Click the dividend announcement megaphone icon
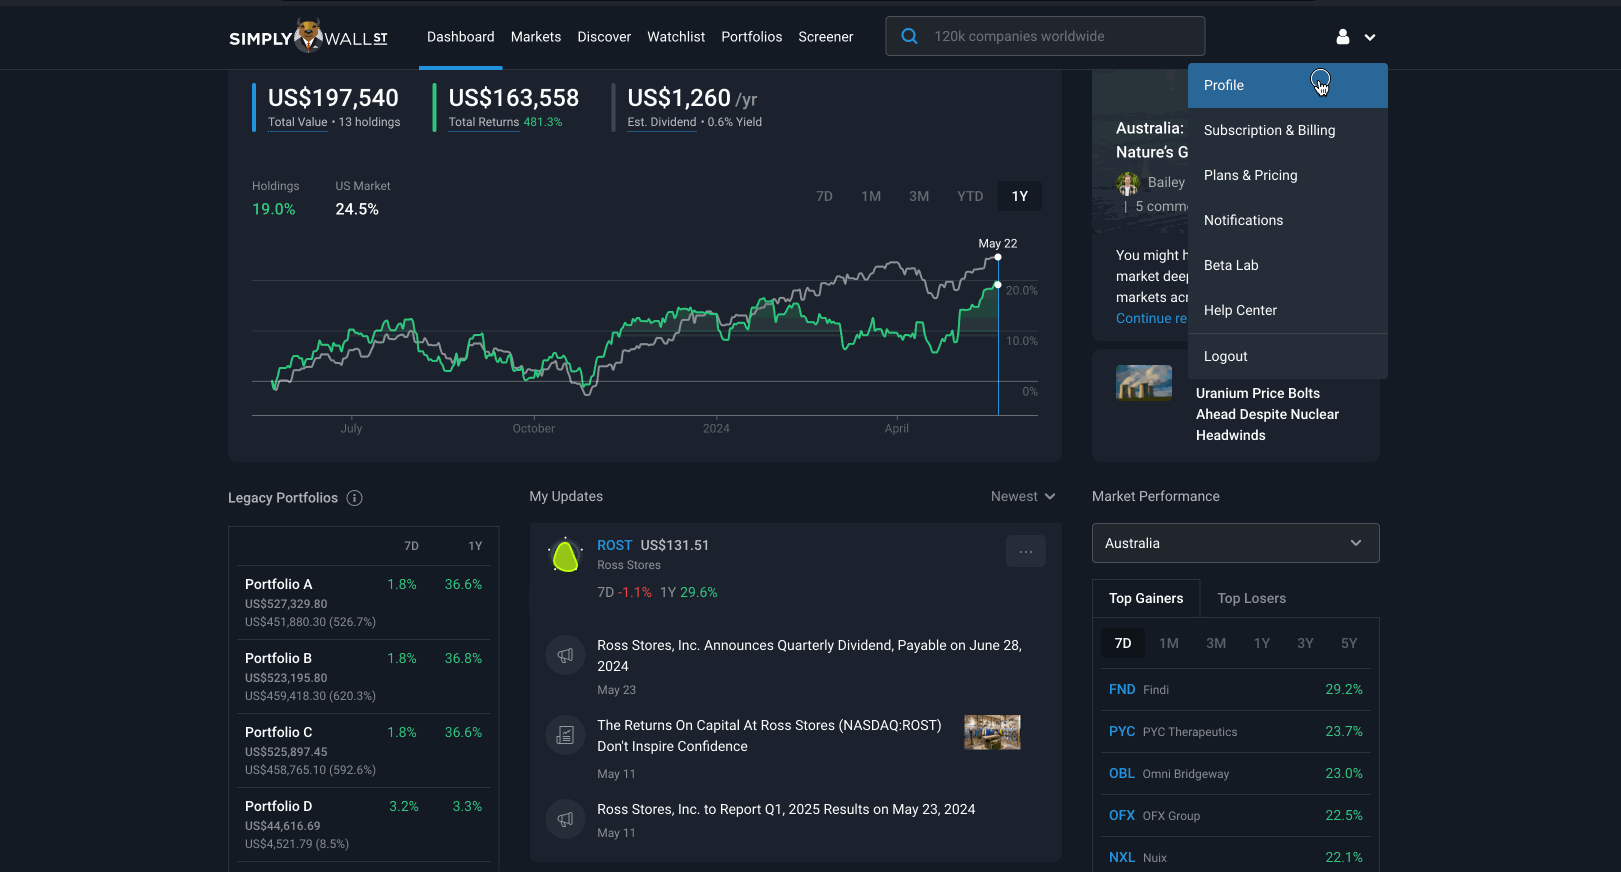1621x872 pixels. 565,655
